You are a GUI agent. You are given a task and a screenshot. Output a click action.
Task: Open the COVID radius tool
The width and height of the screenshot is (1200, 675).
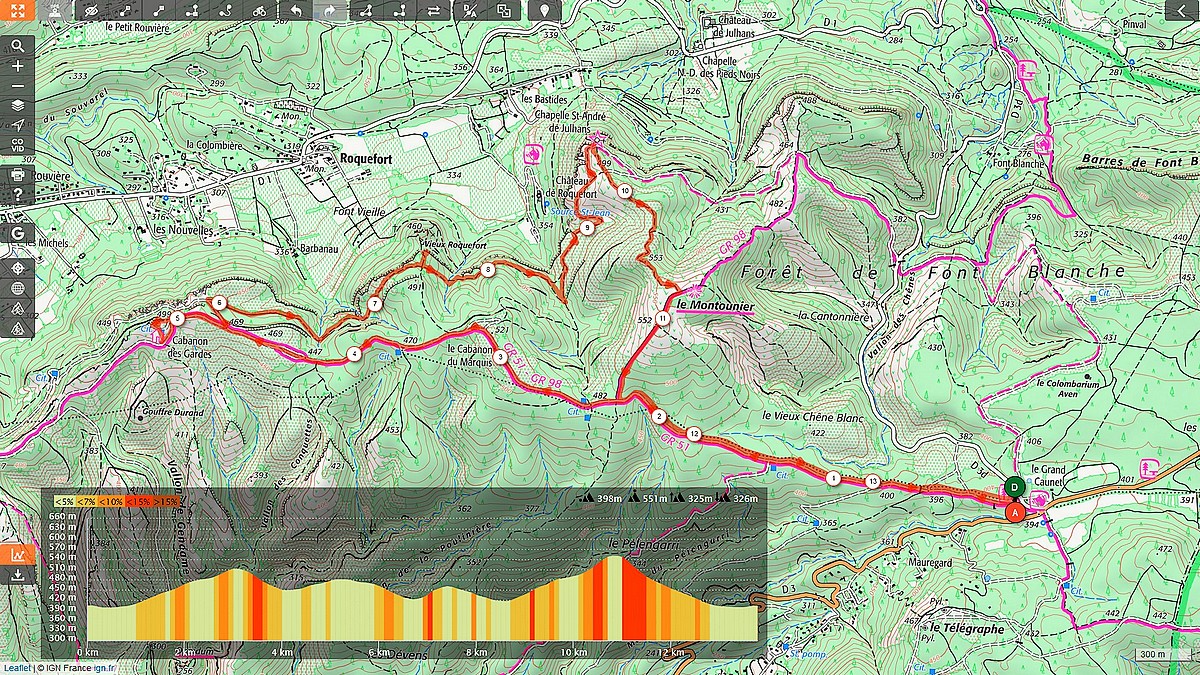click(x=18, y=145)
